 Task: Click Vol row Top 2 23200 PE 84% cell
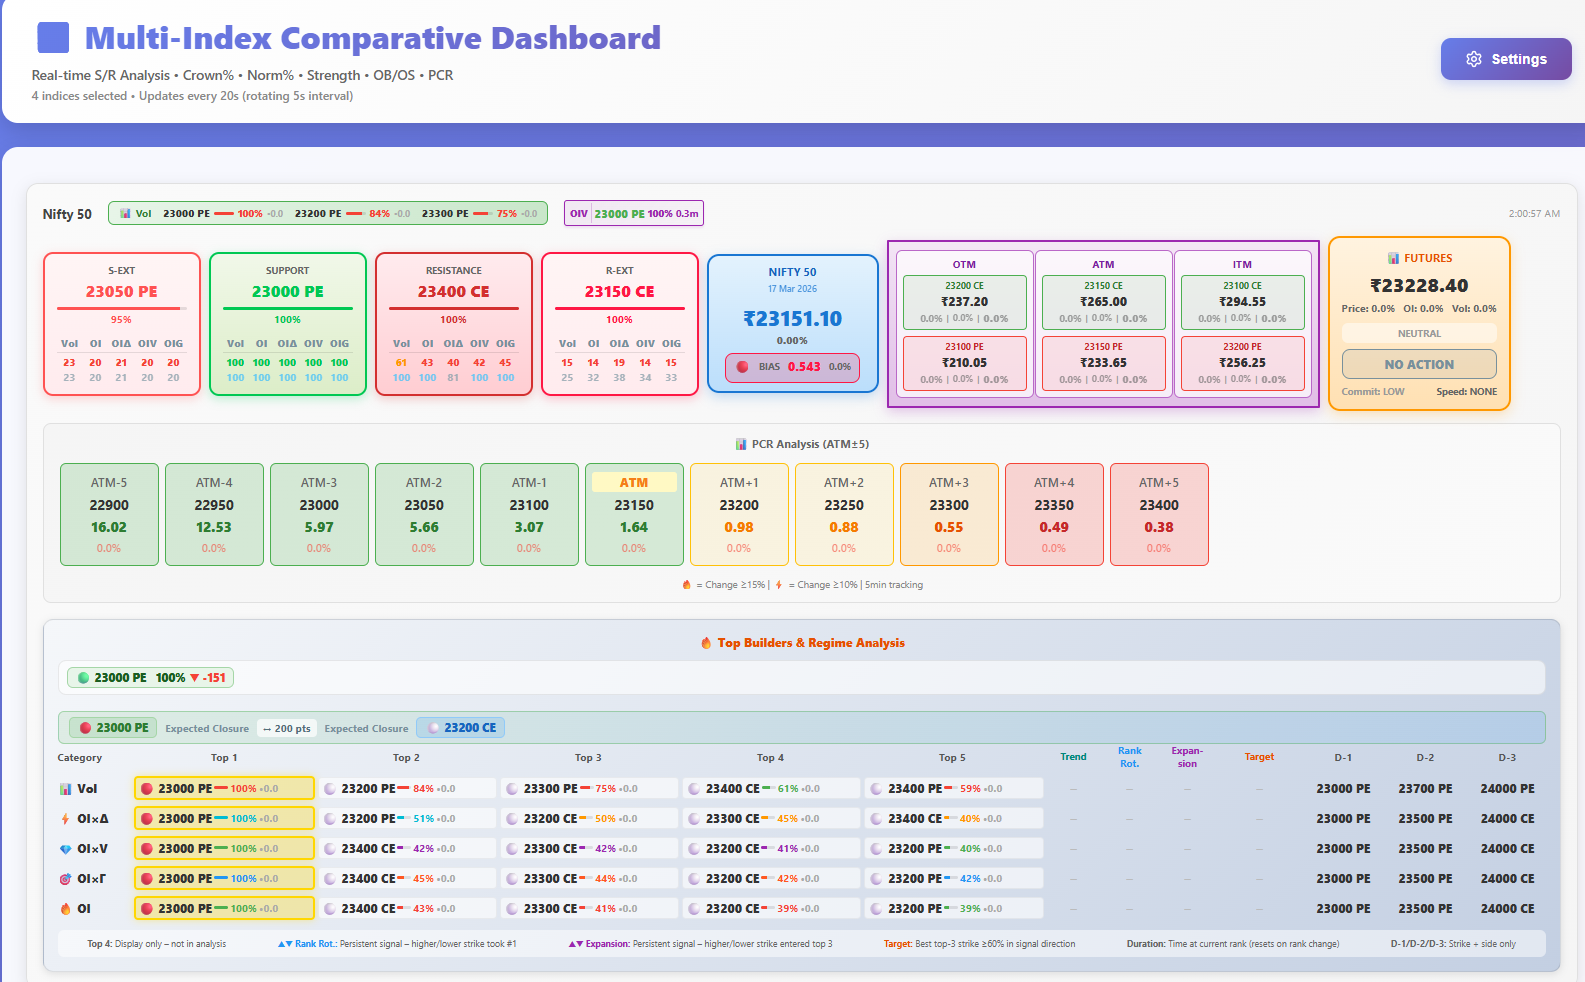[x=407, y=789]
